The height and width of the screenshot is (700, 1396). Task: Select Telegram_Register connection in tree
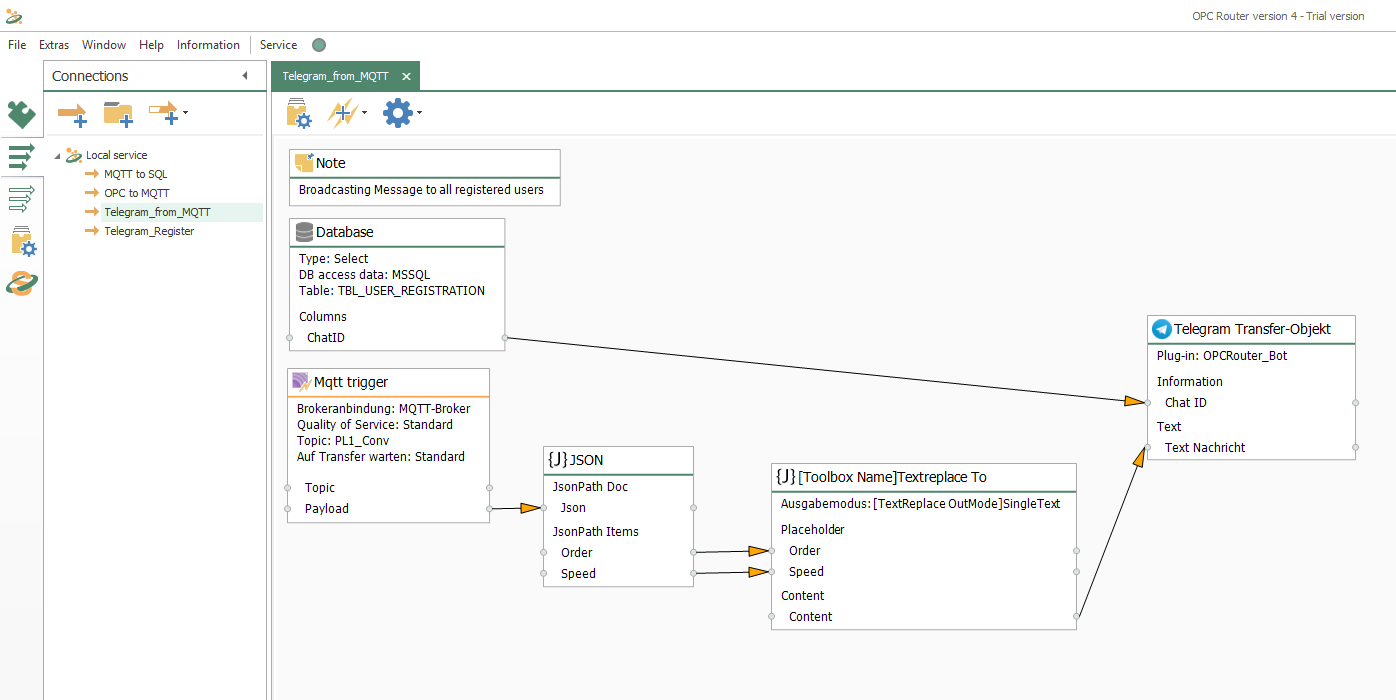pyautogui.click(x=148, y=231)
